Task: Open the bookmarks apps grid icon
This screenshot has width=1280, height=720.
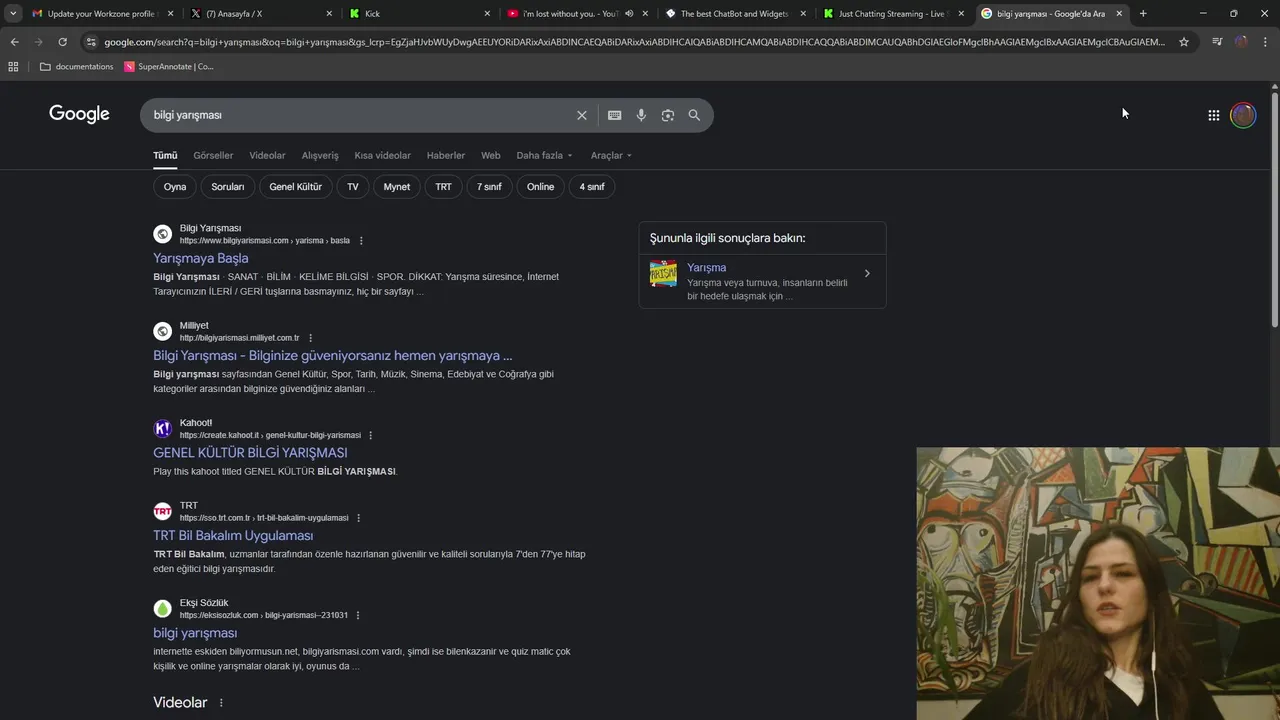Action: (13, 66)
